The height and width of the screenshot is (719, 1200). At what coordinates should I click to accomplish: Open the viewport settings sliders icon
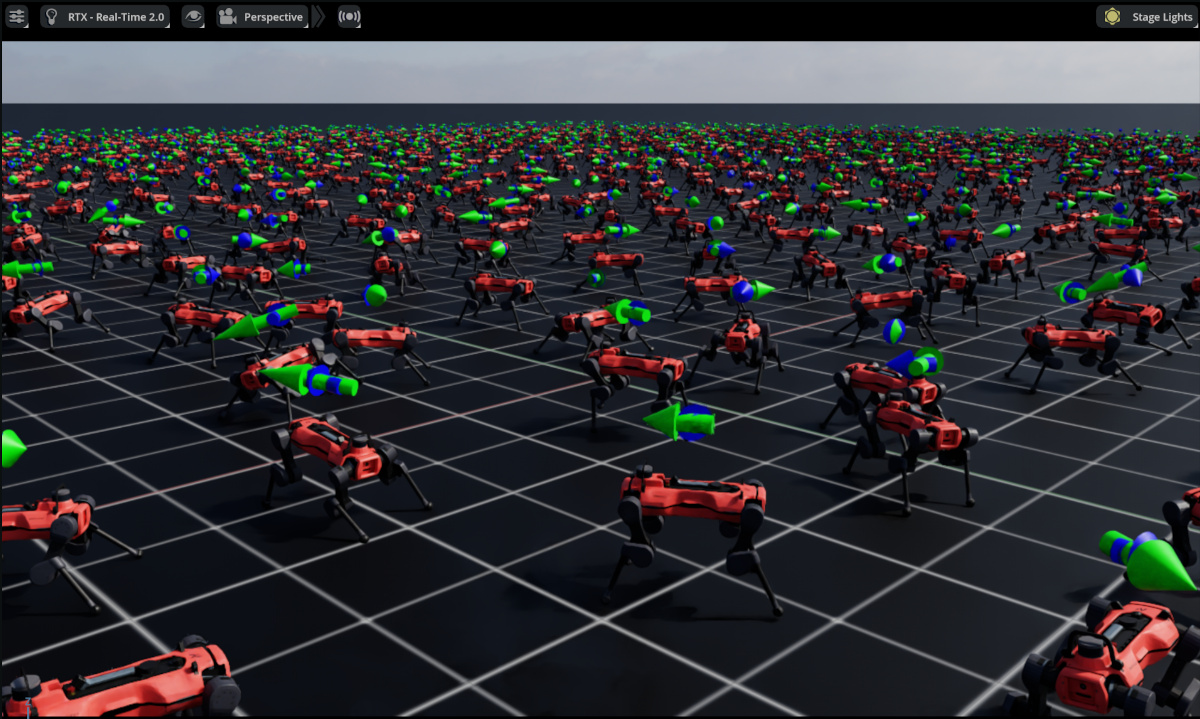pos(17,17)
